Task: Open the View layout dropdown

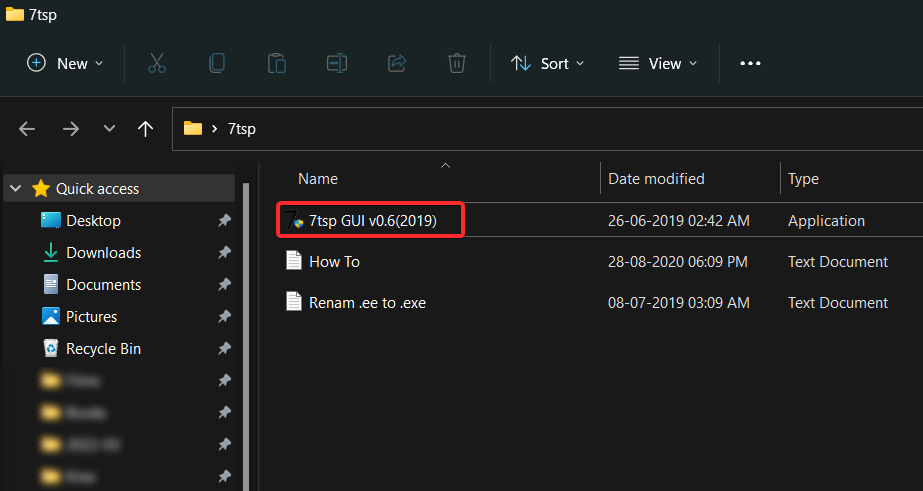Action: pos(658,63)
